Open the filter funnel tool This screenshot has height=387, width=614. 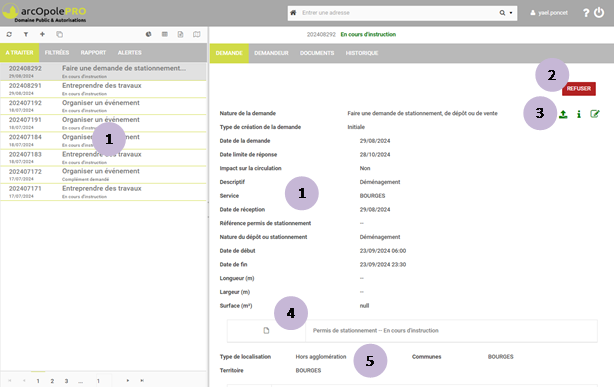tap(26, 34)
